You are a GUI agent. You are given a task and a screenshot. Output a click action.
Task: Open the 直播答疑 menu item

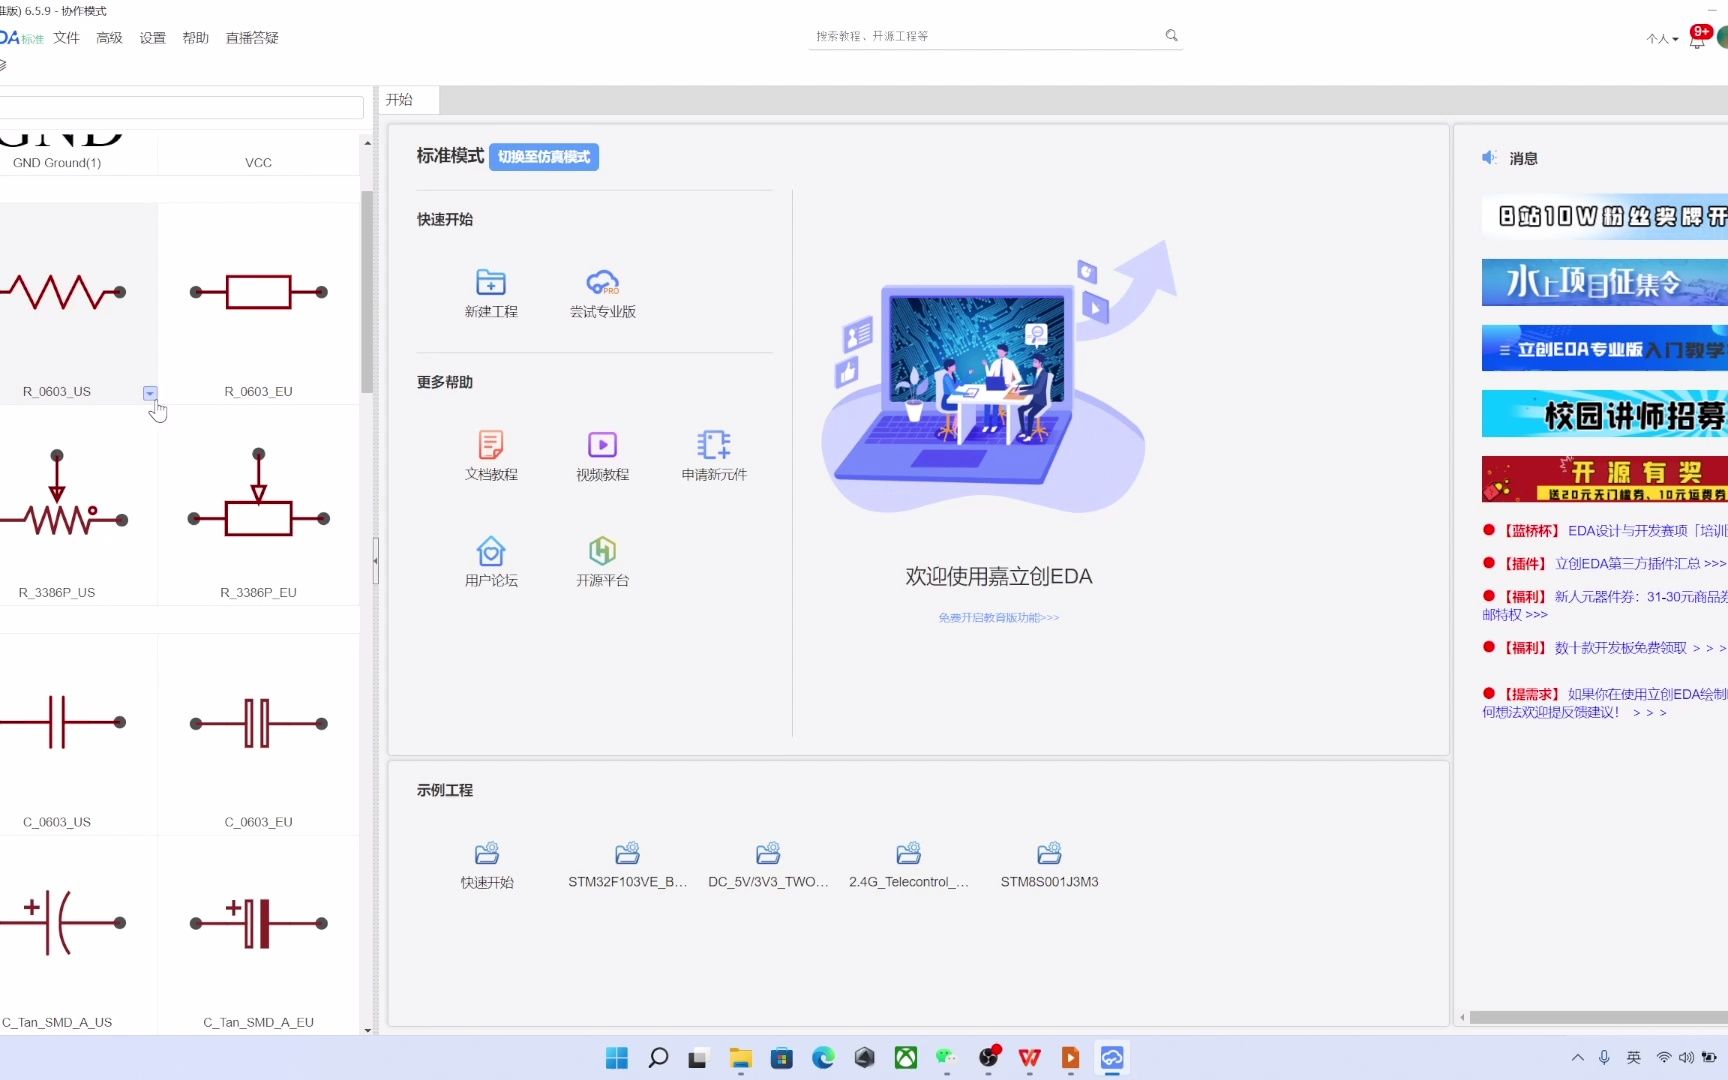click(252, 38)
